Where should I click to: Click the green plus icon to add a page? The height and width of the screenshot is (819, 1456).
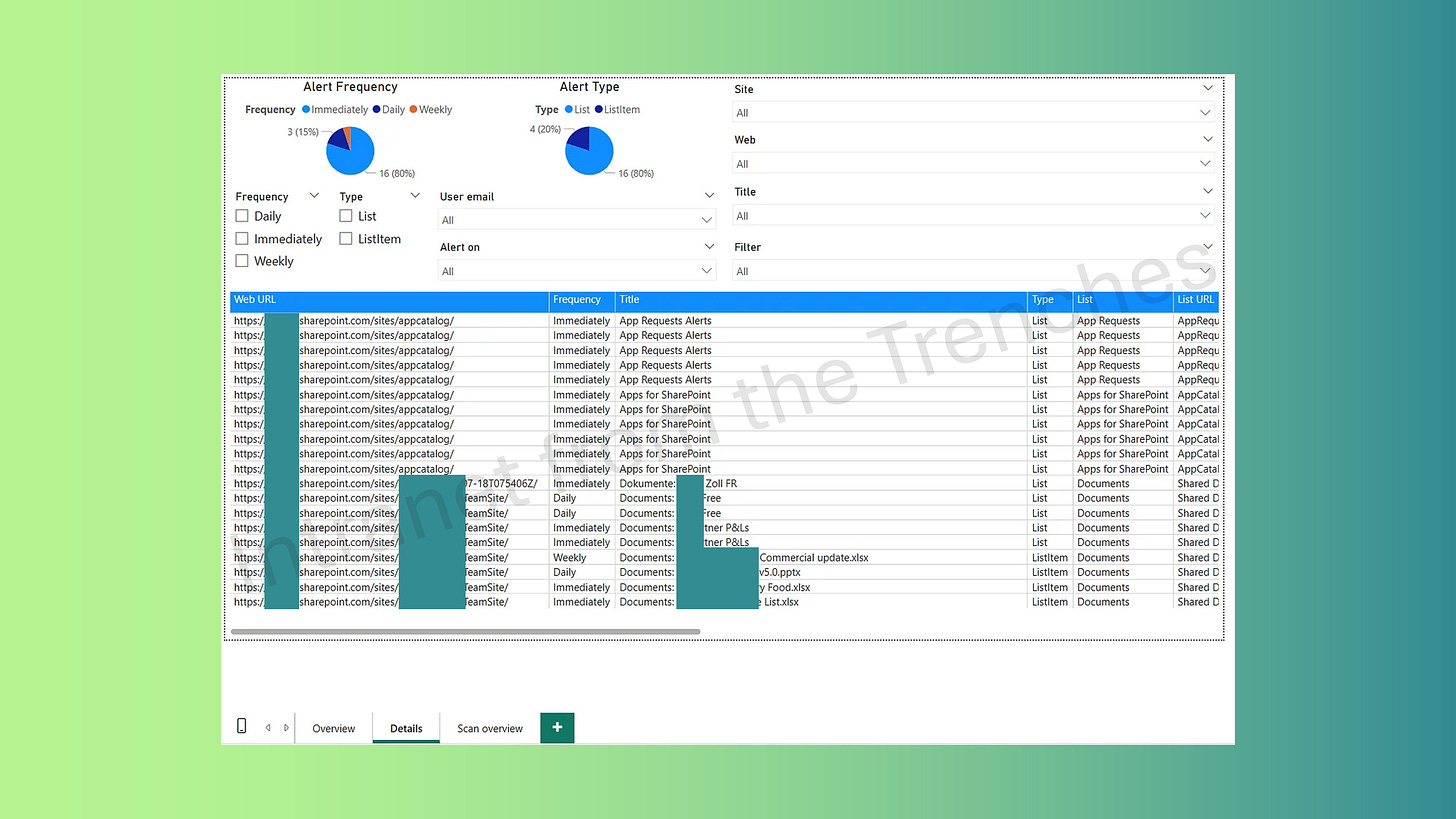(x=557, y=727)
